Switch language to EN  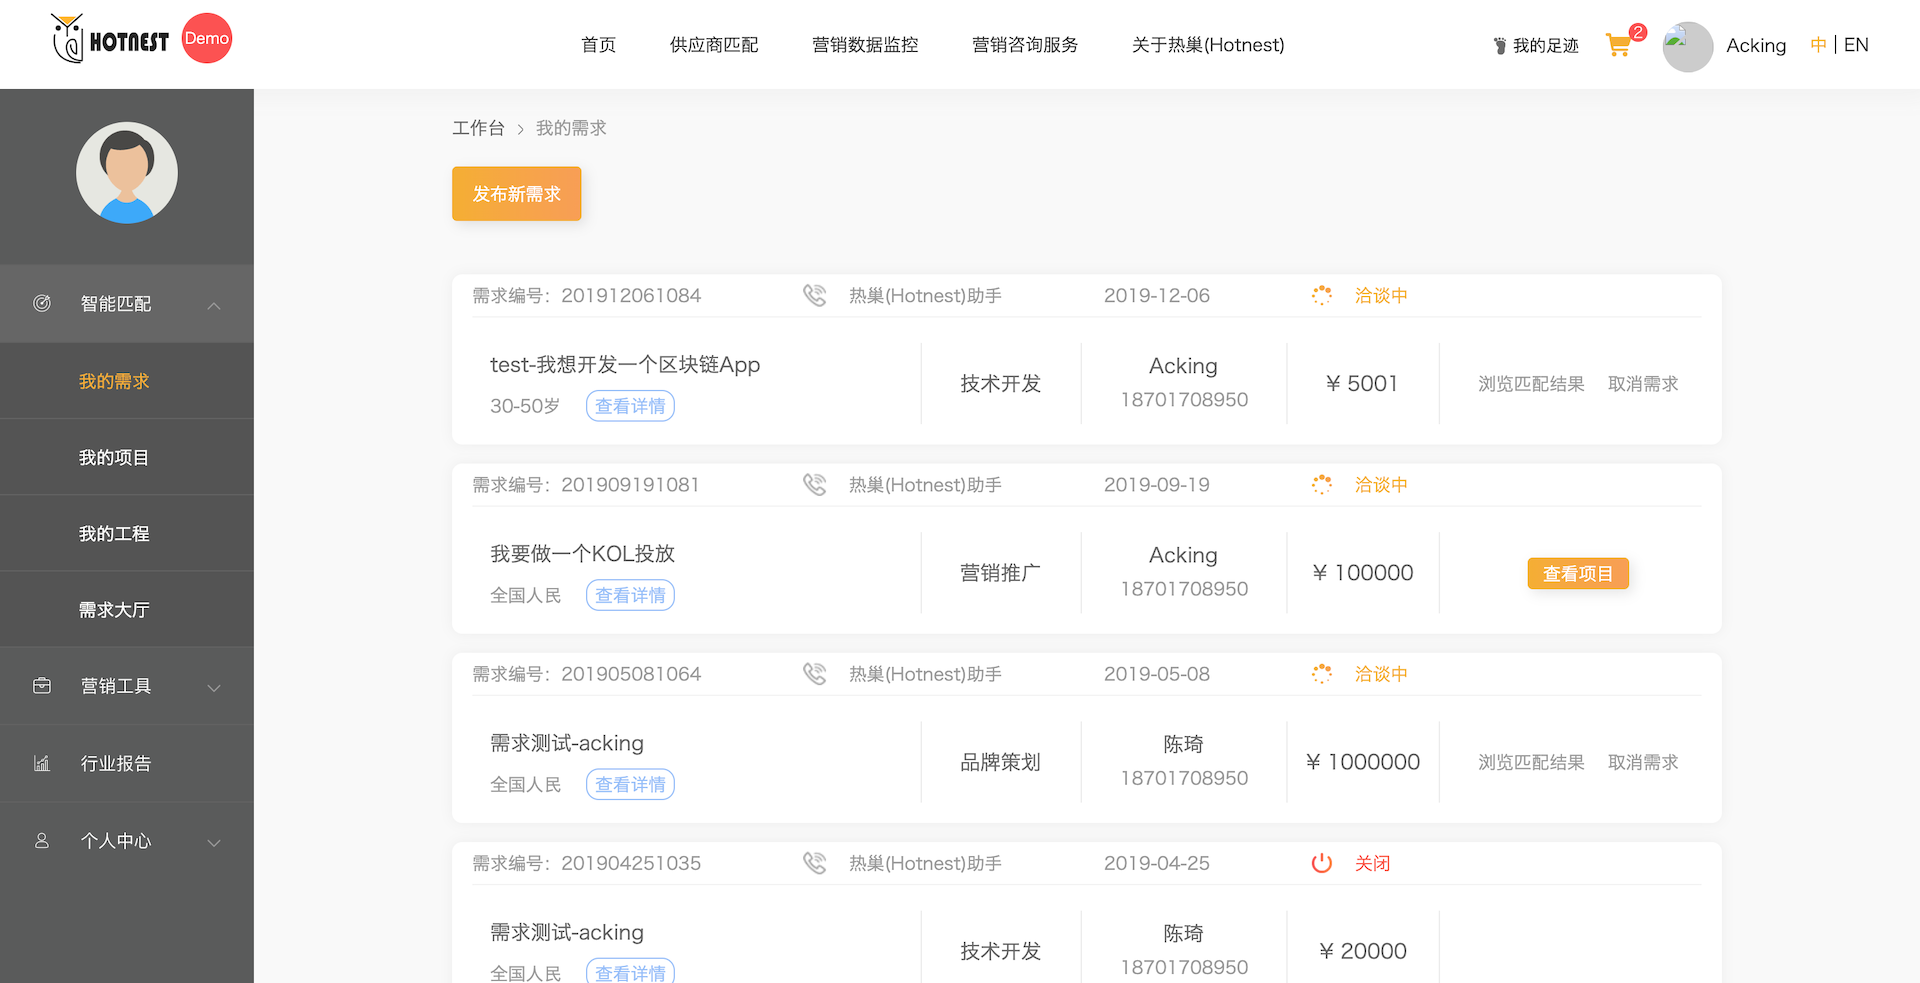(1856, 45)
